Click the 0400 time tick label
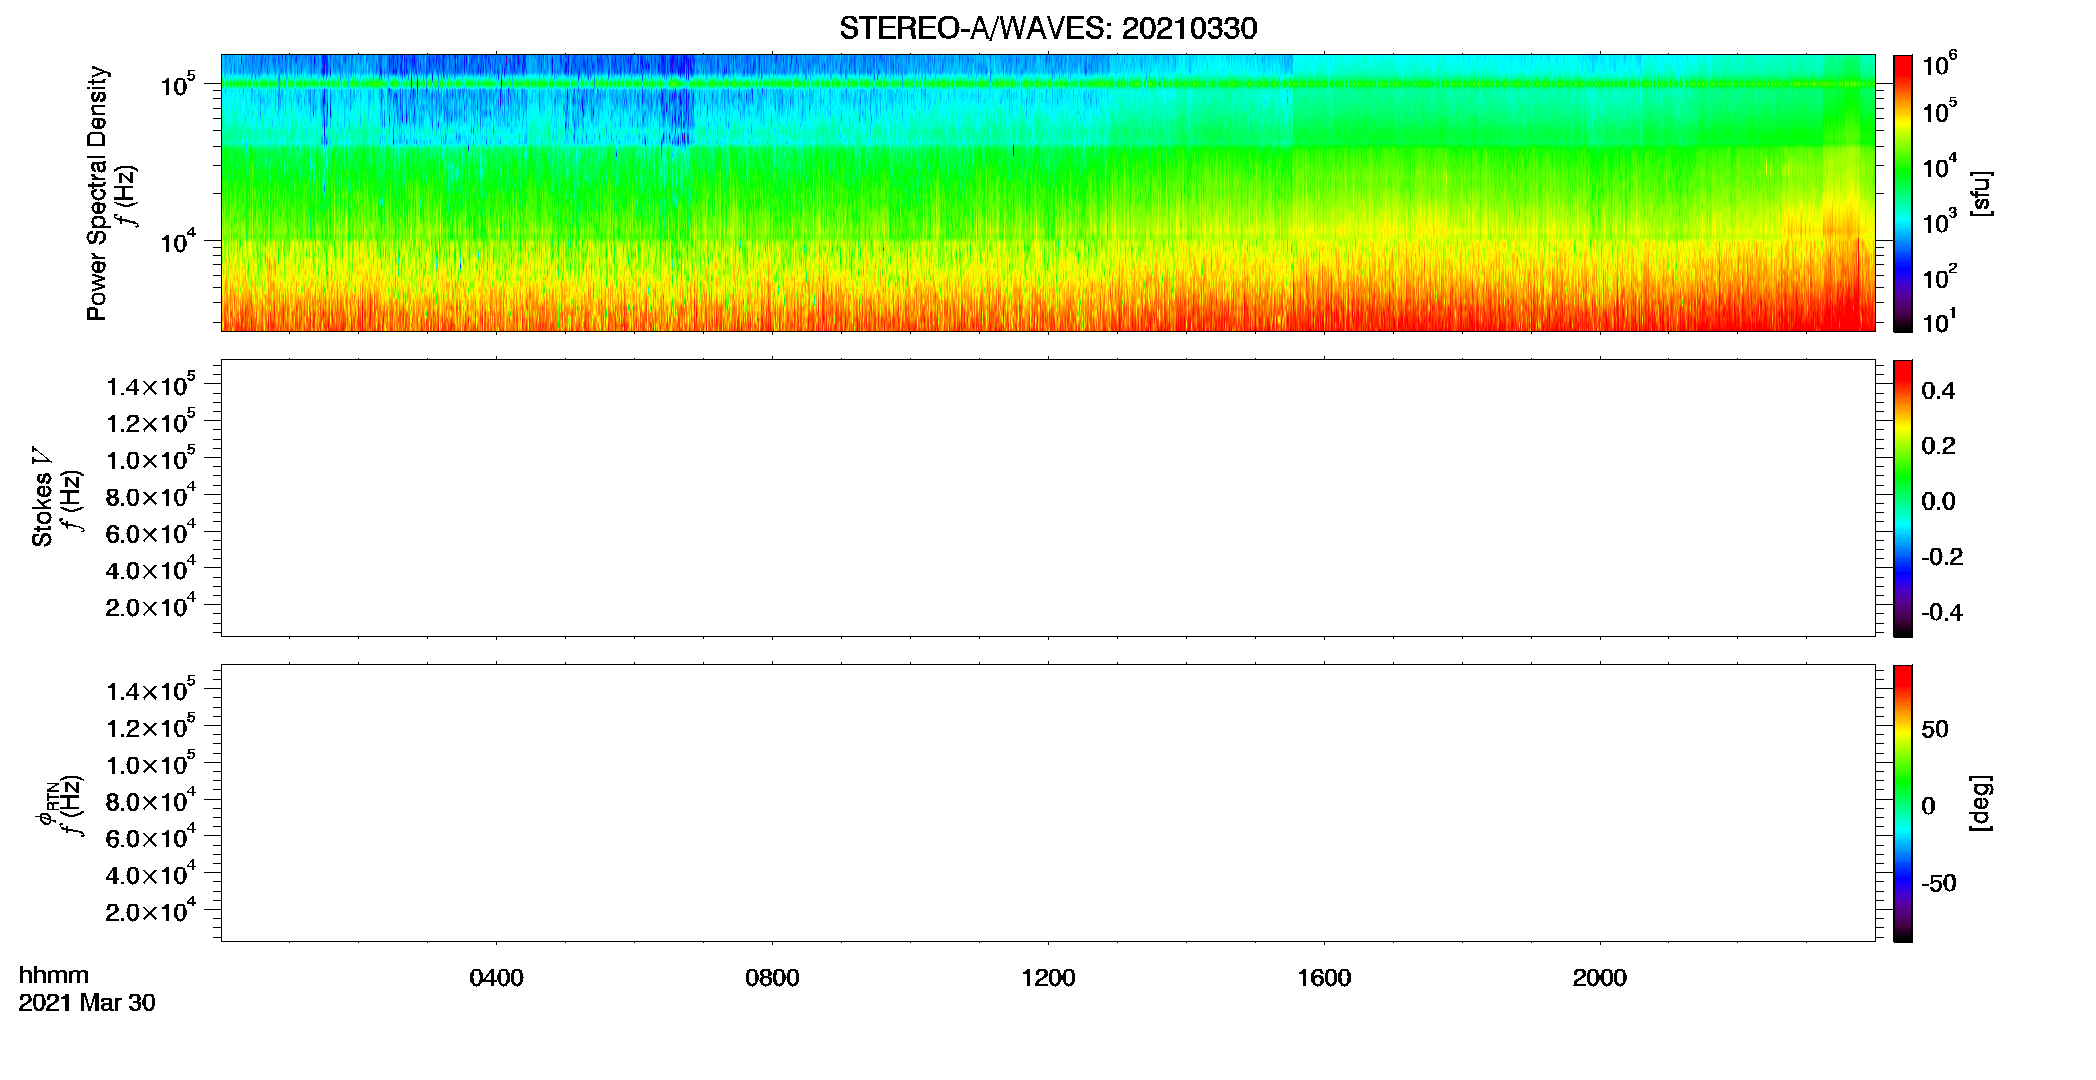This screenshot has width=2096, height=1080. (496, 977)
